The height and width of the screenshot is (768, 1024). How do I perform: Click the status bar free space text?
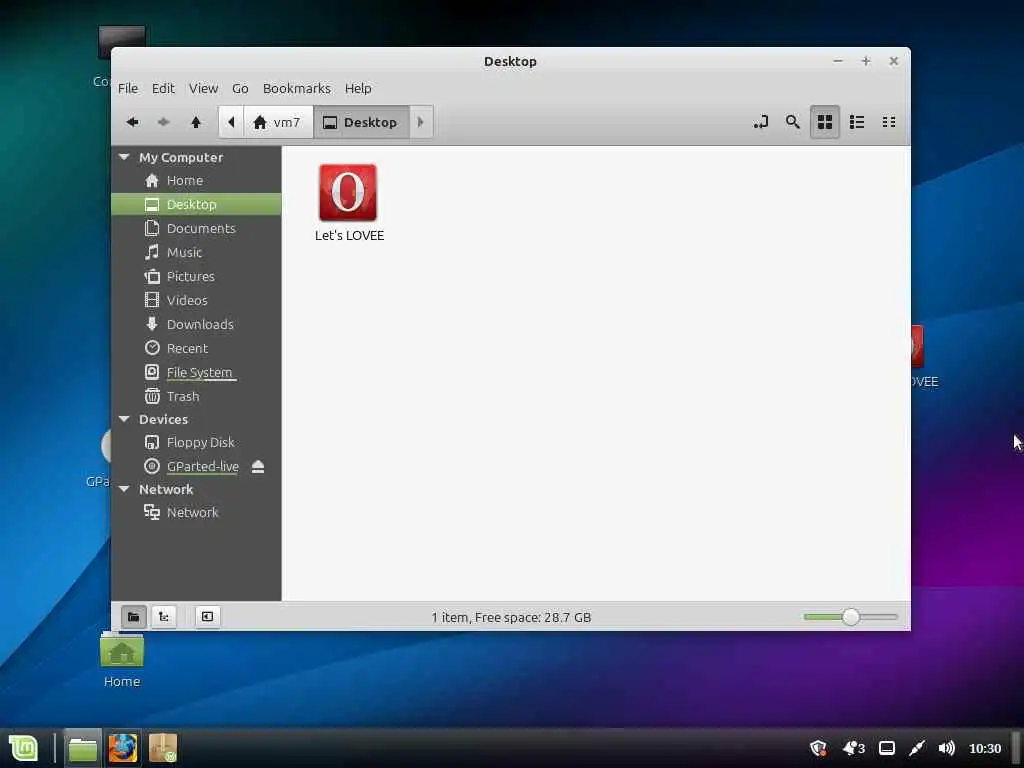(511, 617)
